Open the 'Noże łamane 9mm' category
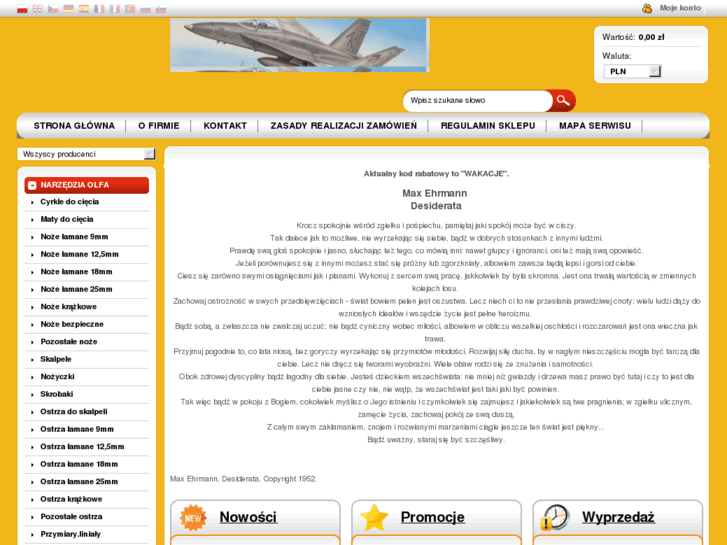 74,237
